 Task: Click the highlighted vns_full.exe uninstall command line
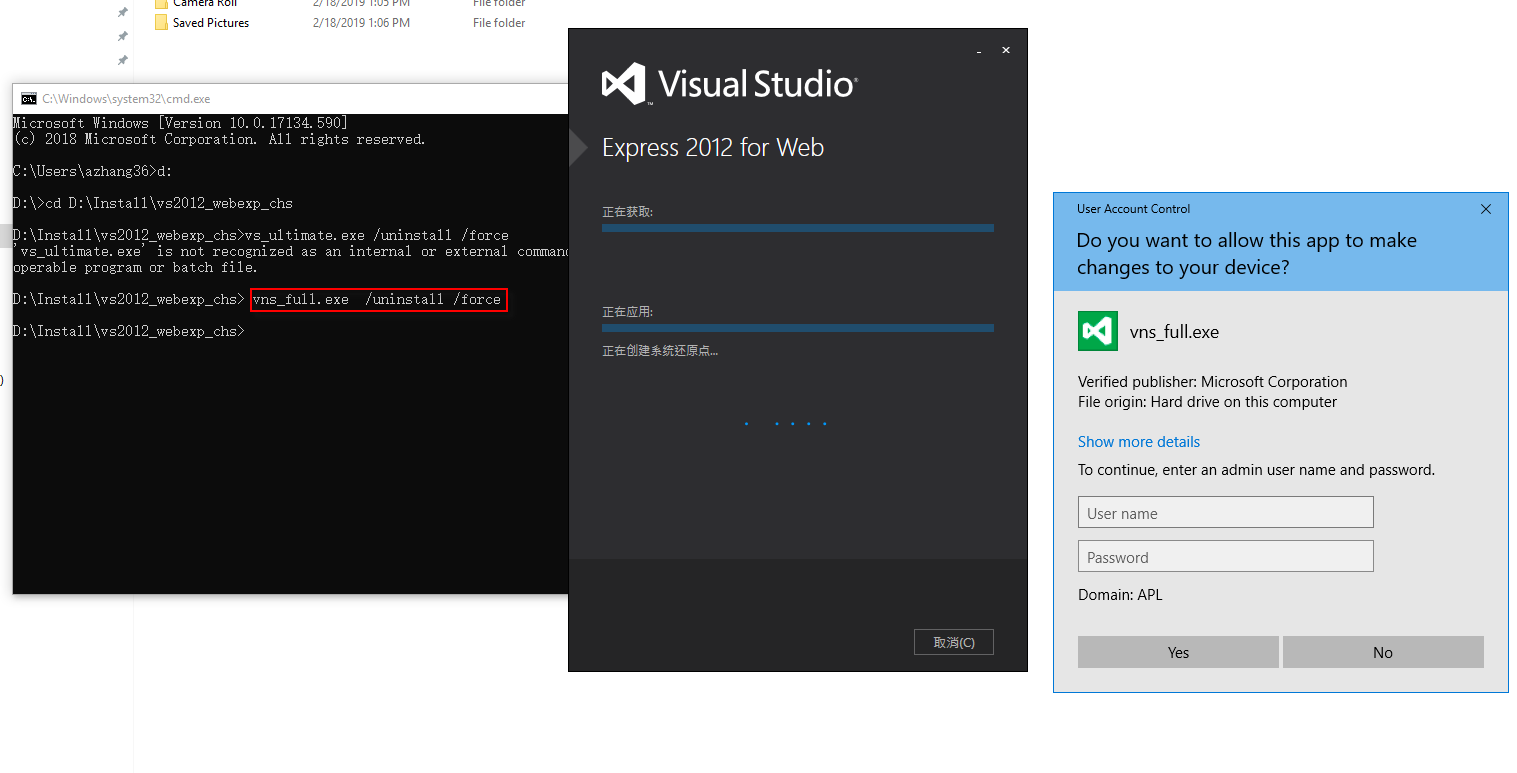pyautogui.click(x=379, y=299)
